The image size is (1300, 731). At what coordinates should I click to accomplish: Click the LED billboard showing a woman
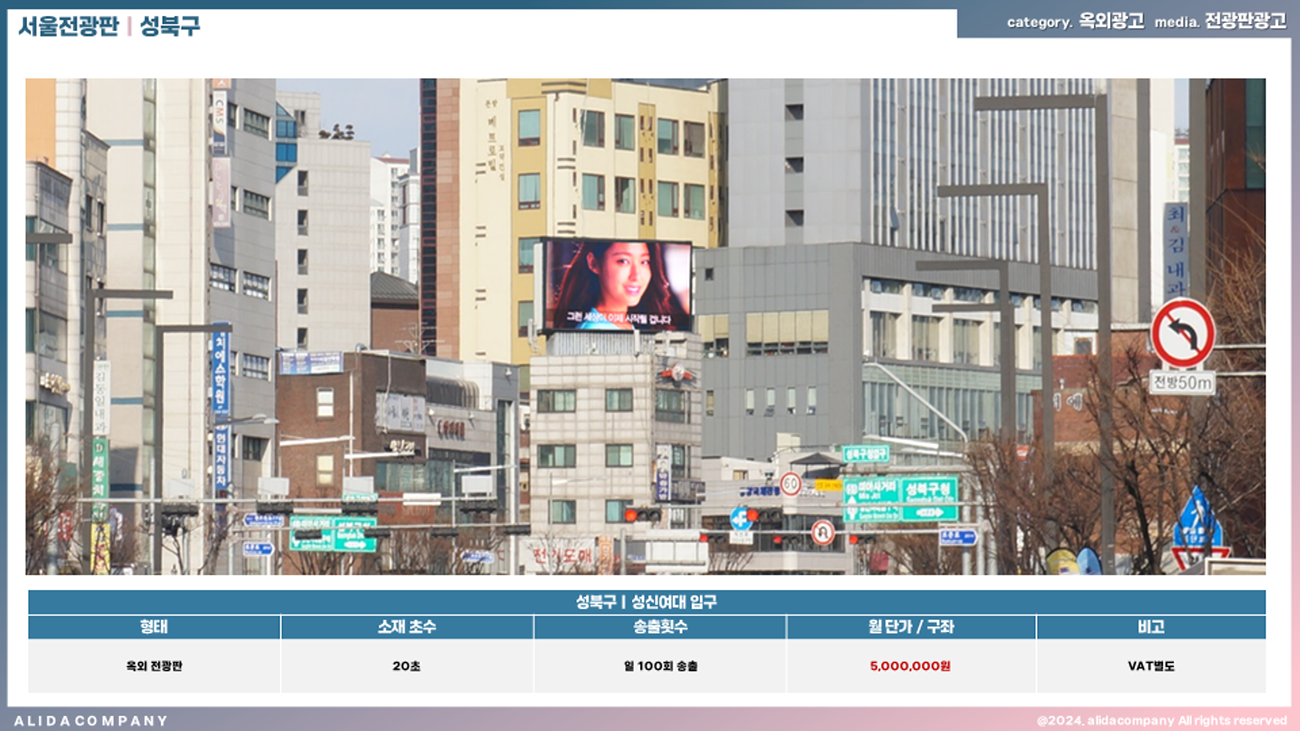click(x=617, y=285)
